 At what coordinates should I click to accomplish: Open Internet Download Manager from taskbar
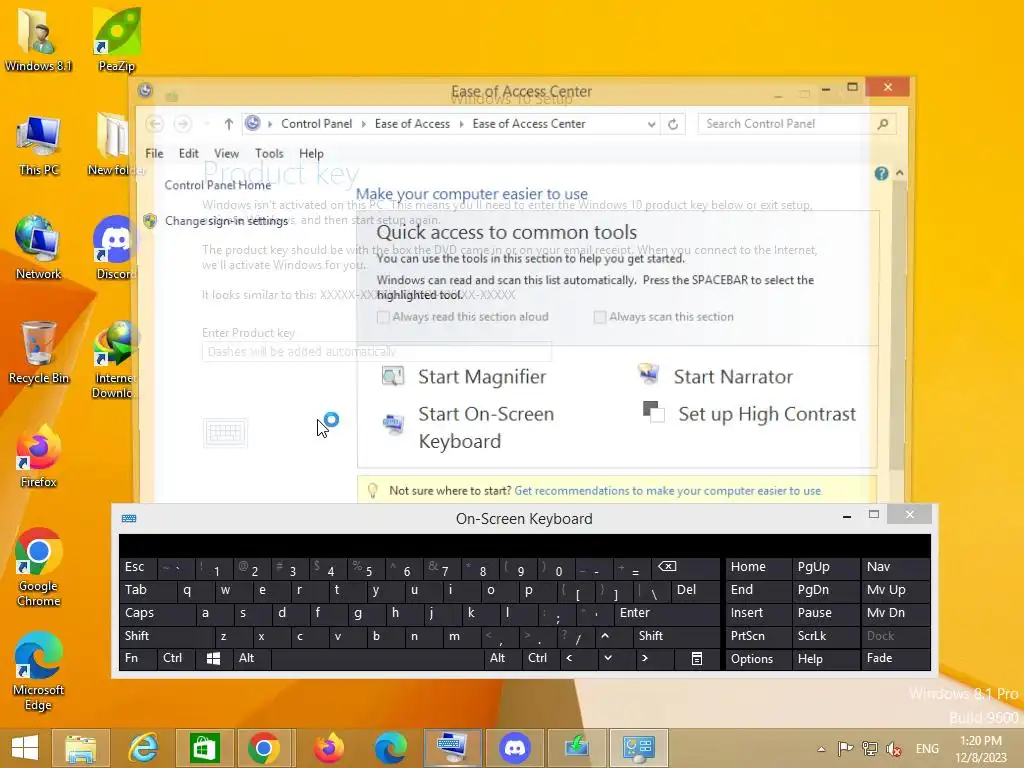pyautogui.click(x=577, y=748)
